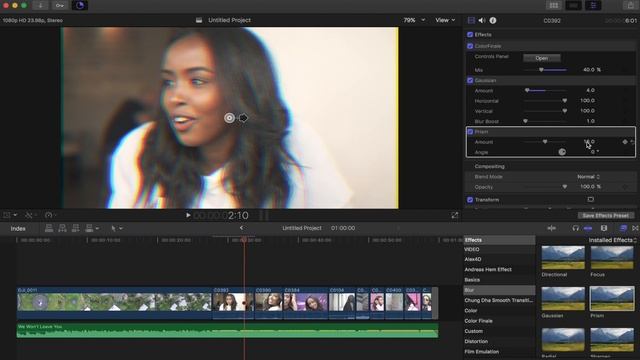Click the share export icon

(630, 5)
